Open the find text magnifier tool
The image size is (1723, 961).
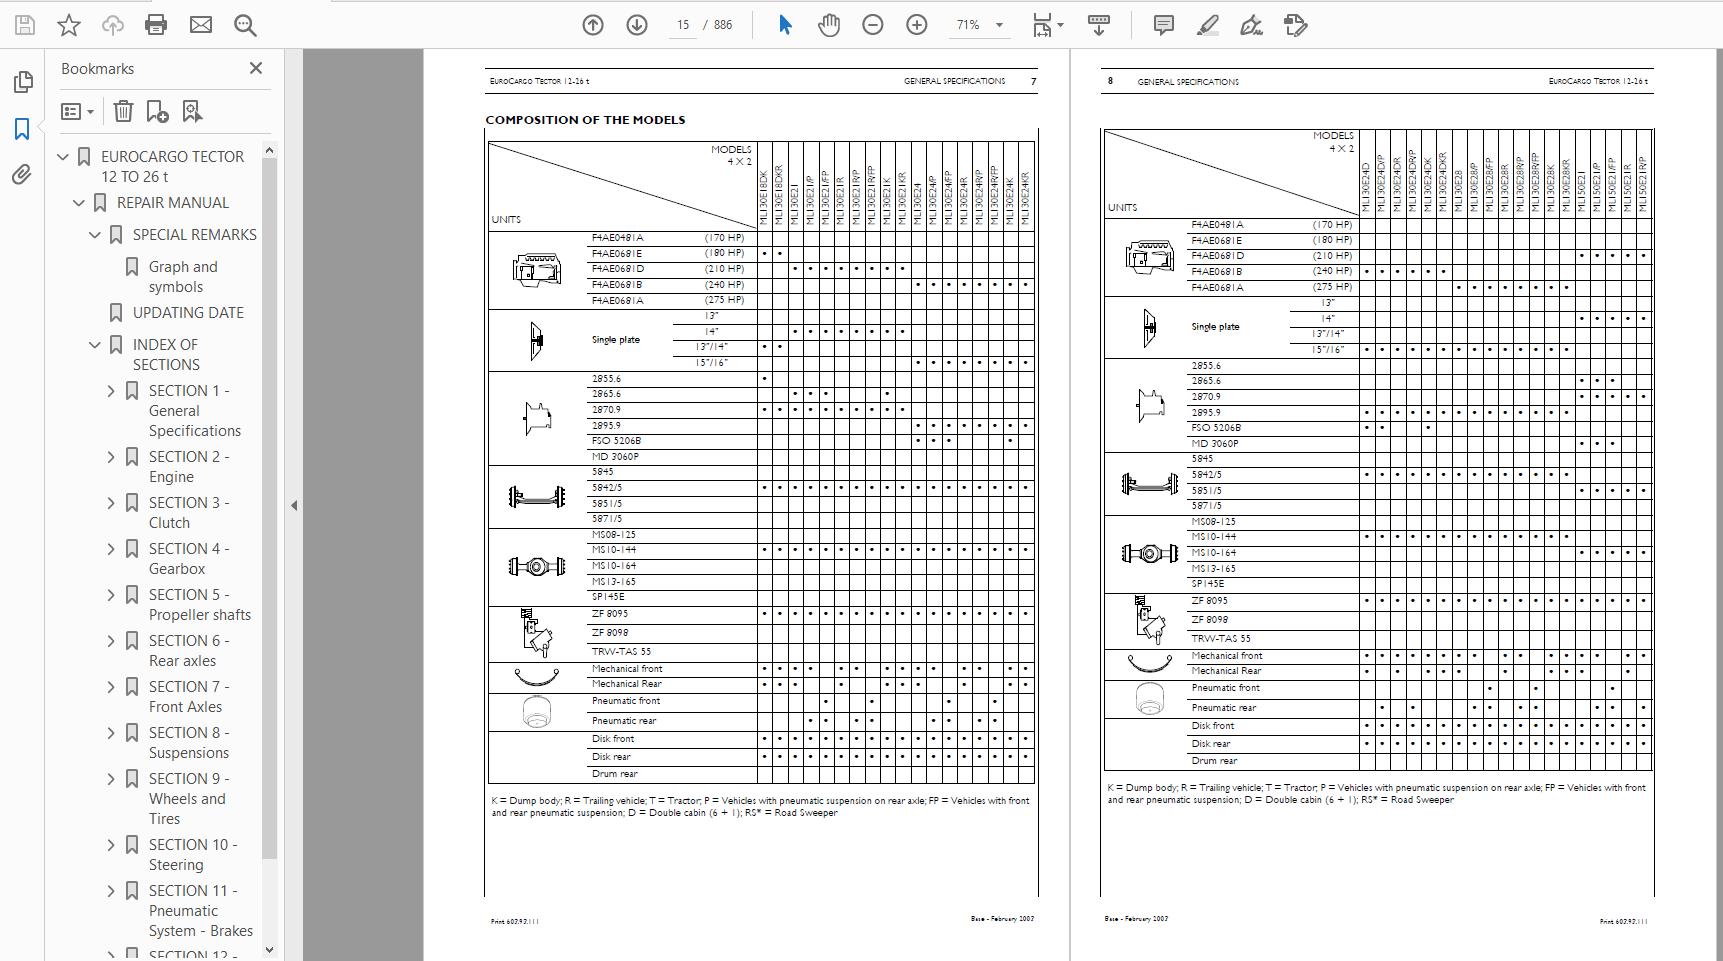pos(245,25)
